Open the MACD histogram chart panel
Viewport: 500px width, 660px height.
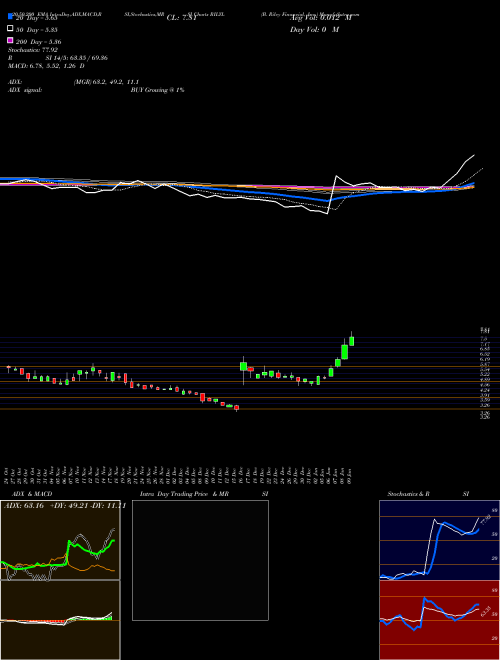point(60,620)
